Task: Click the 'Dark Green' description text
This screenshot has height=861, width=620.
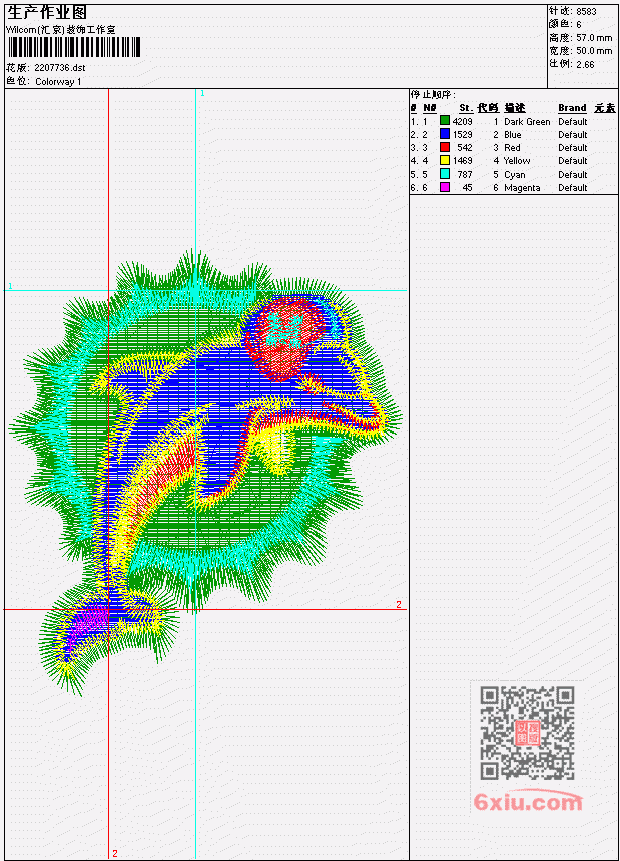Action: point(527,122)
